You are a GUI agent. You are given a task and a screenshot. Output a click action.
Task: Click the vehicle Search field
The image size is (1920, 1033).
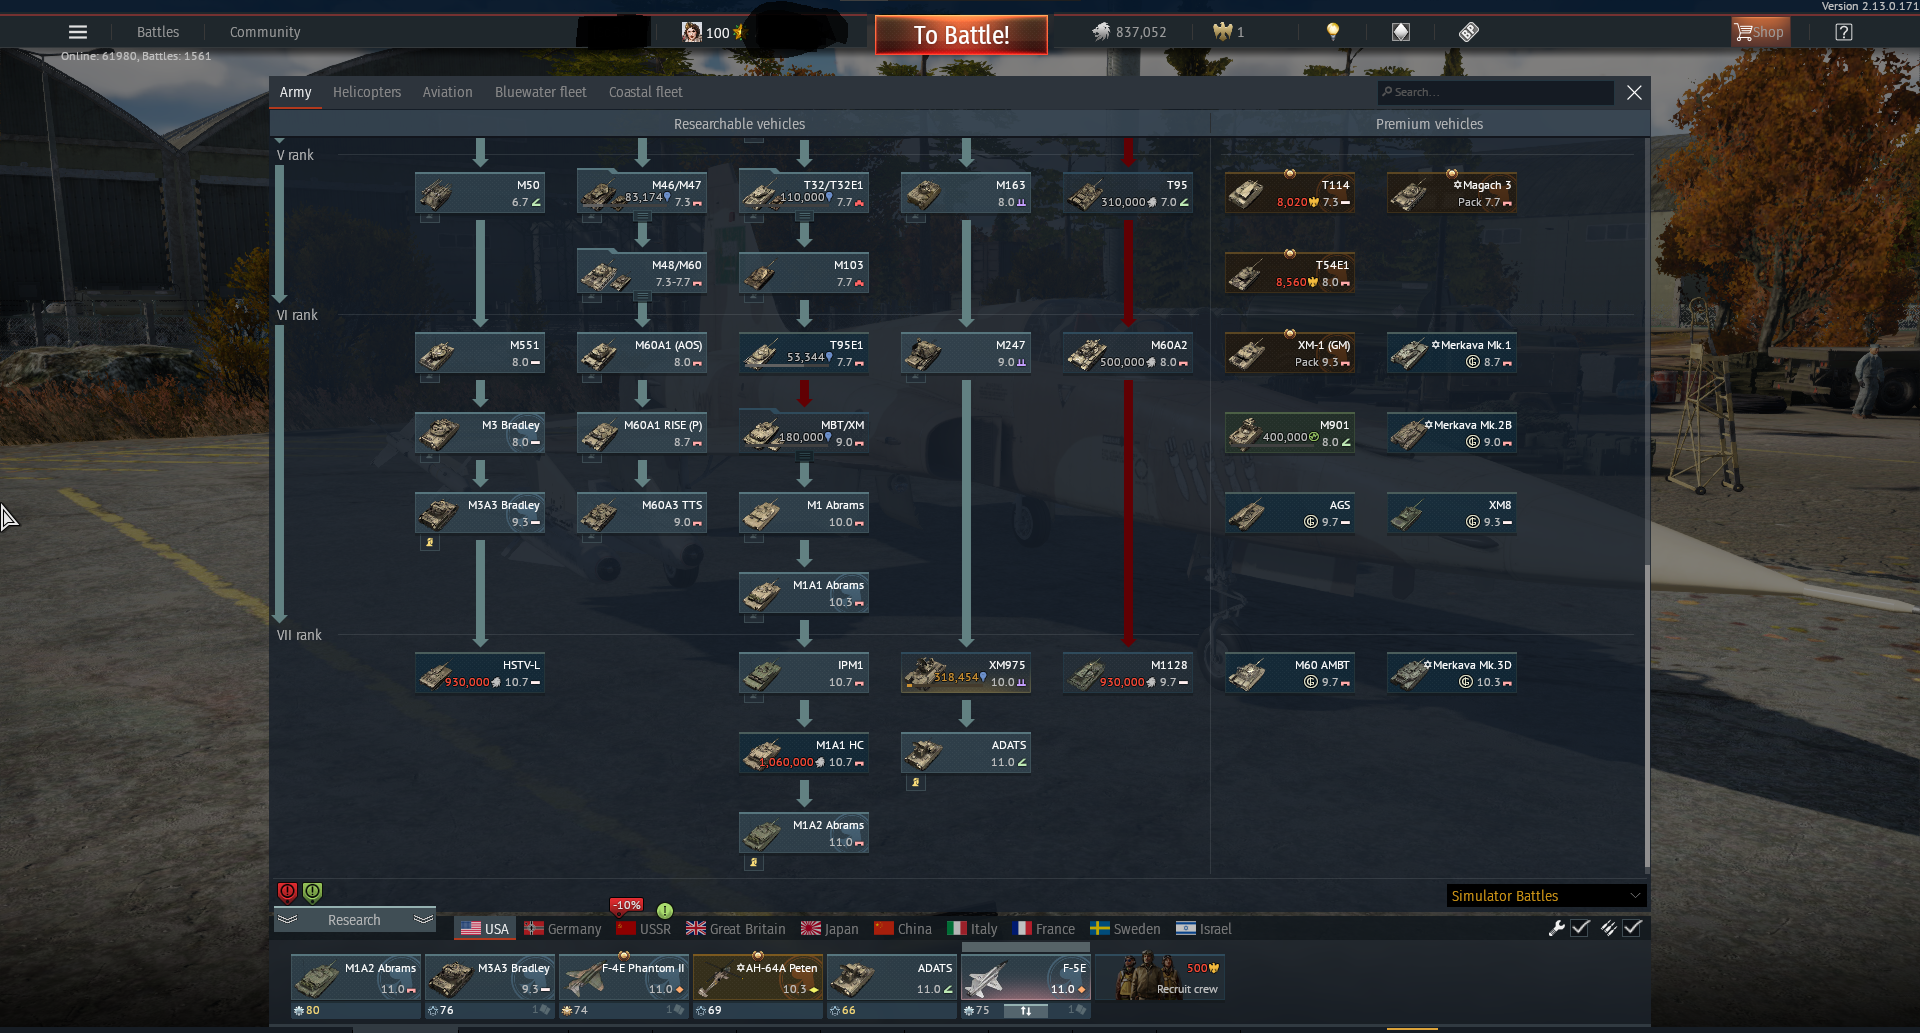(1495, 92)
